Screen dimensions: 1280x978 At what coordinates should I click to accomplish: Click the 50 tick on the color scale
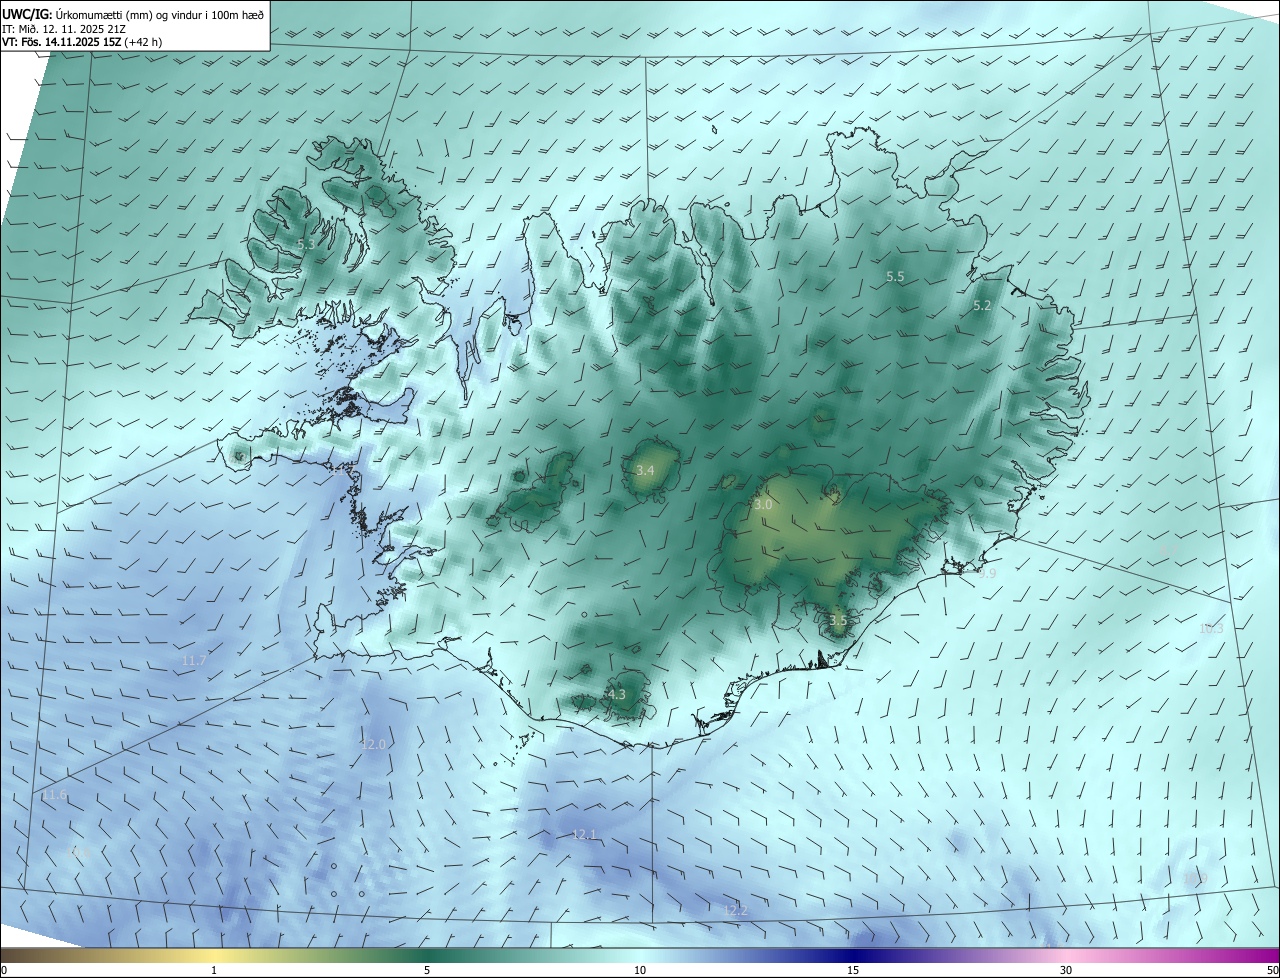click(1272, 970)
